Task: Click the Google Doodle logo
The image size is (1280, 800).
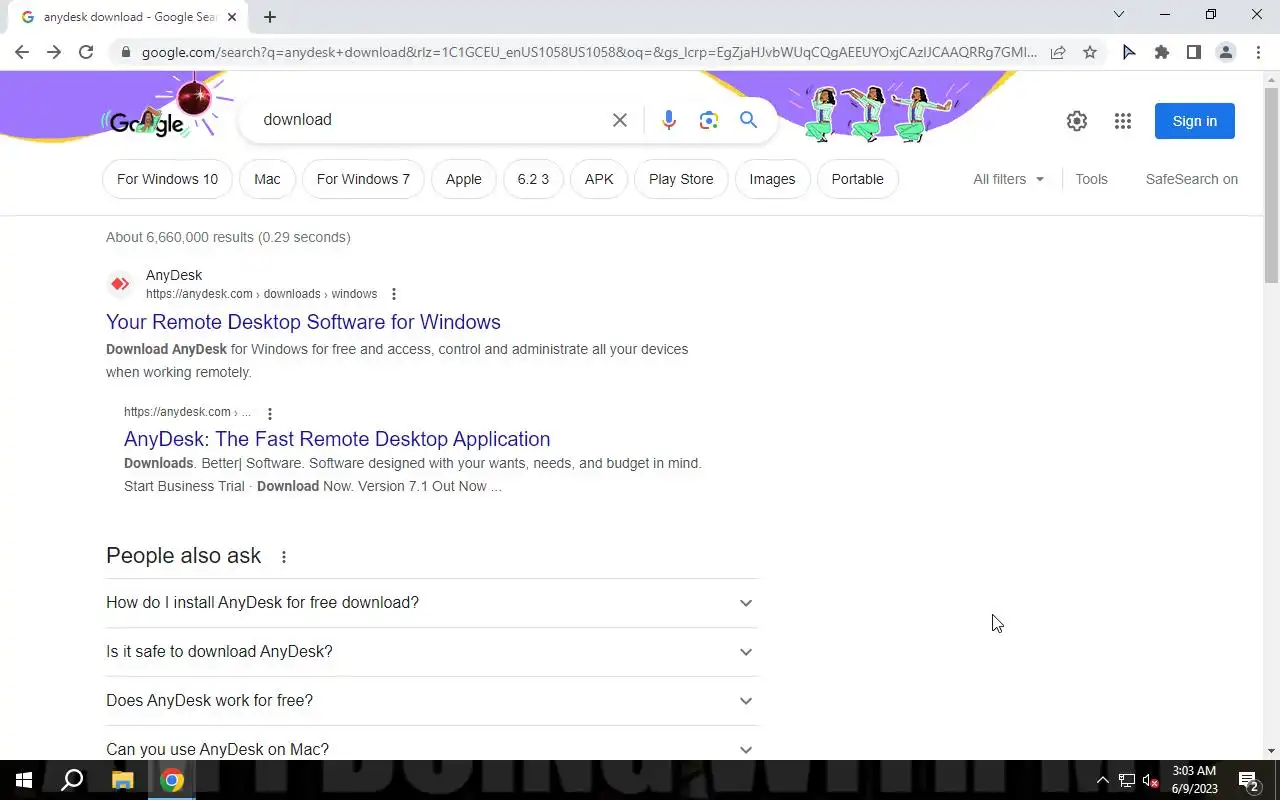Action: tap(148, 121)
